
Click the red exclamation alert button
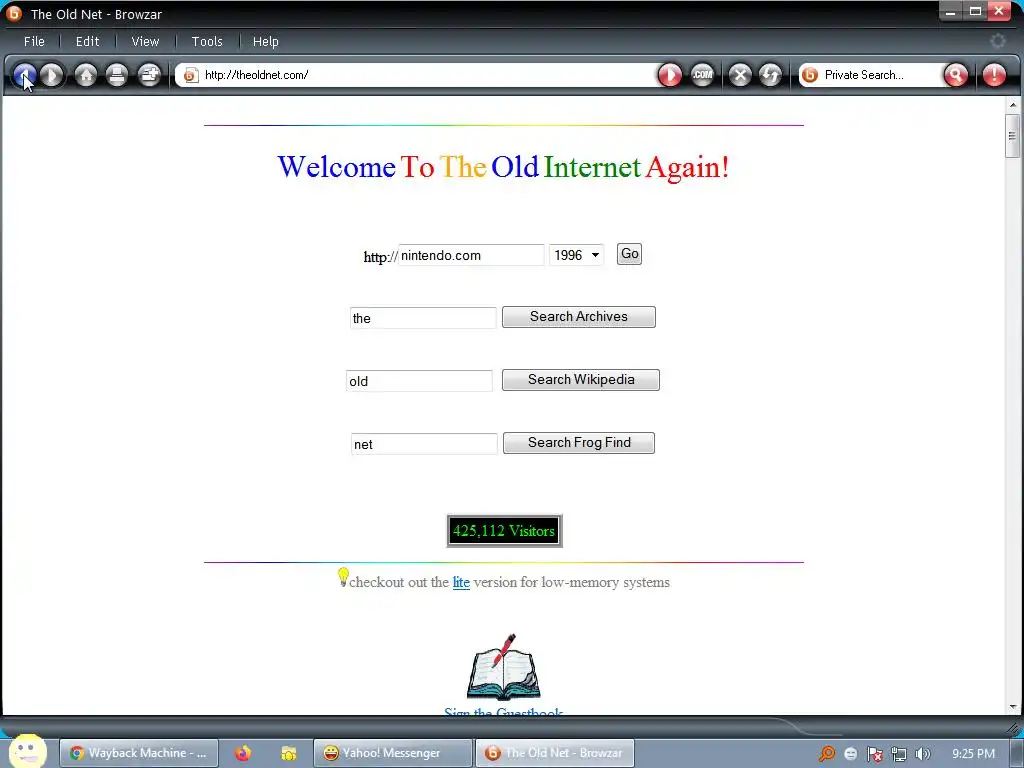pyautogui.click(x=995, y=75)
